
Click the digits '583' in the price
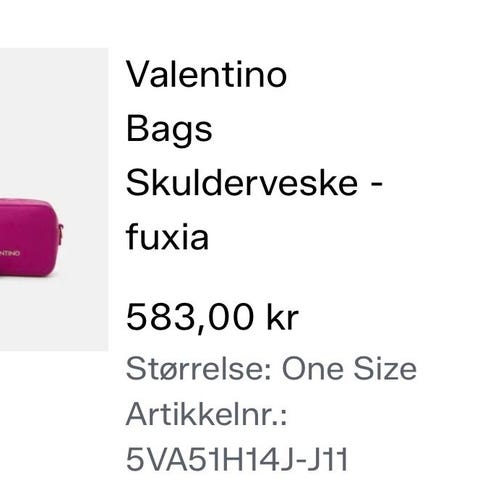point(161,316)
